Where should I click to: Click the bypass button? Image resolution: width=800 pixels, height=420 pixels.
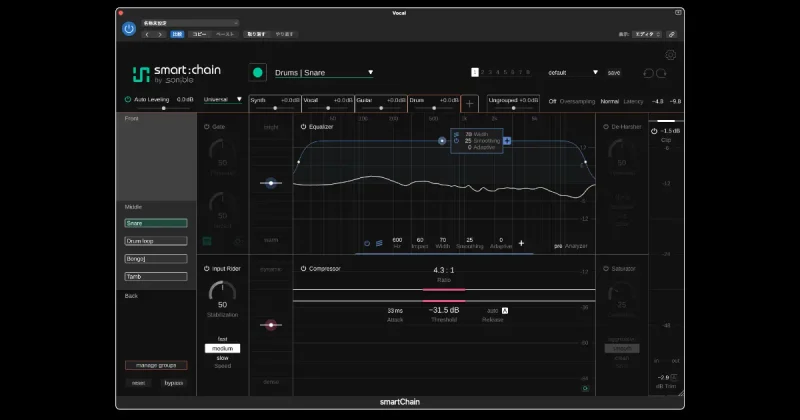point(173,383)
